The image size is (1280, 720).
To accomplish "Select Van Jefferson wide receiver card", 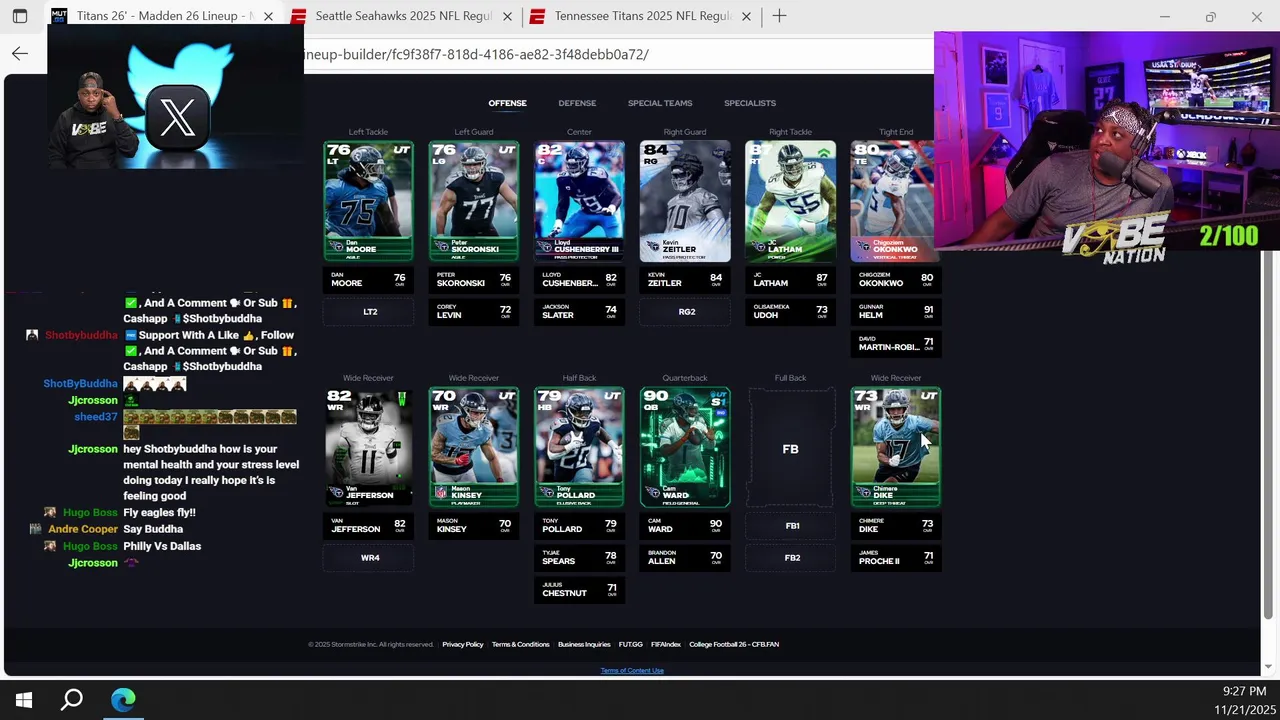I will pyautogui.click(x=368, y=447).
